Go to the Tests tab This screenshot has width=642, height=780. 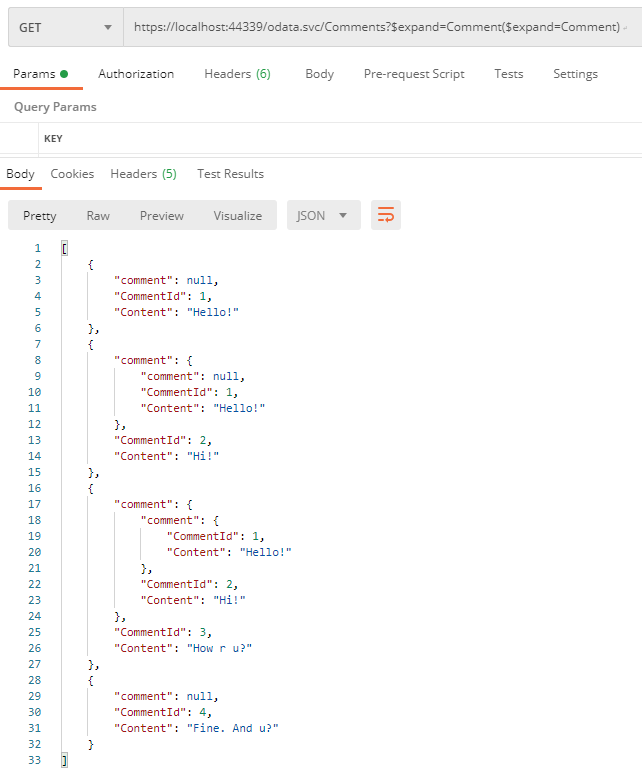[x=508, y=74]
